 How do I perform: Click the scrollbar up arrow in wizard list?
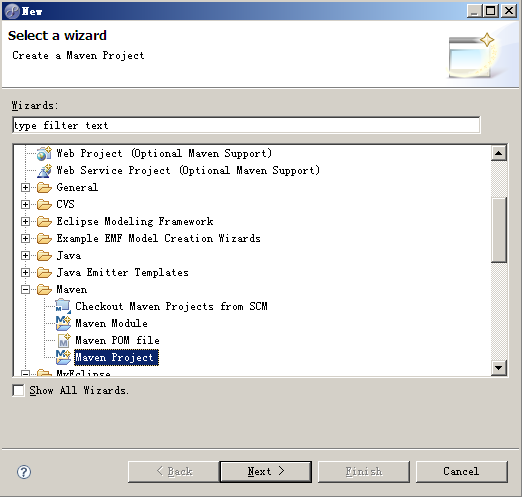pos(499,153)
